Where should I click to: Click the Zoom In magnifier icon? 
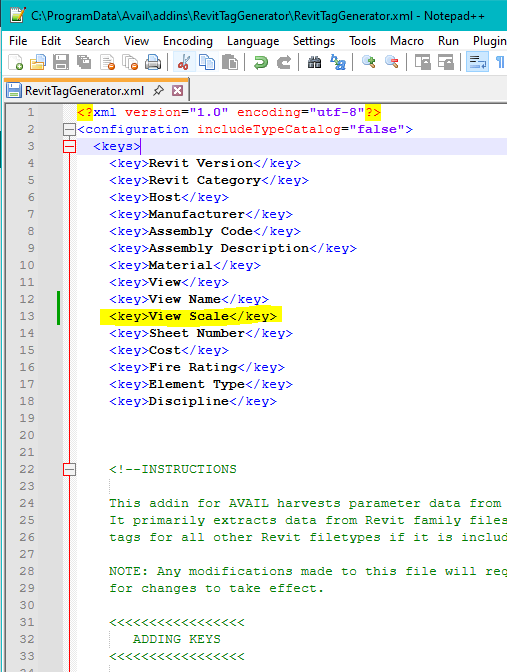[x=369, y=63]
